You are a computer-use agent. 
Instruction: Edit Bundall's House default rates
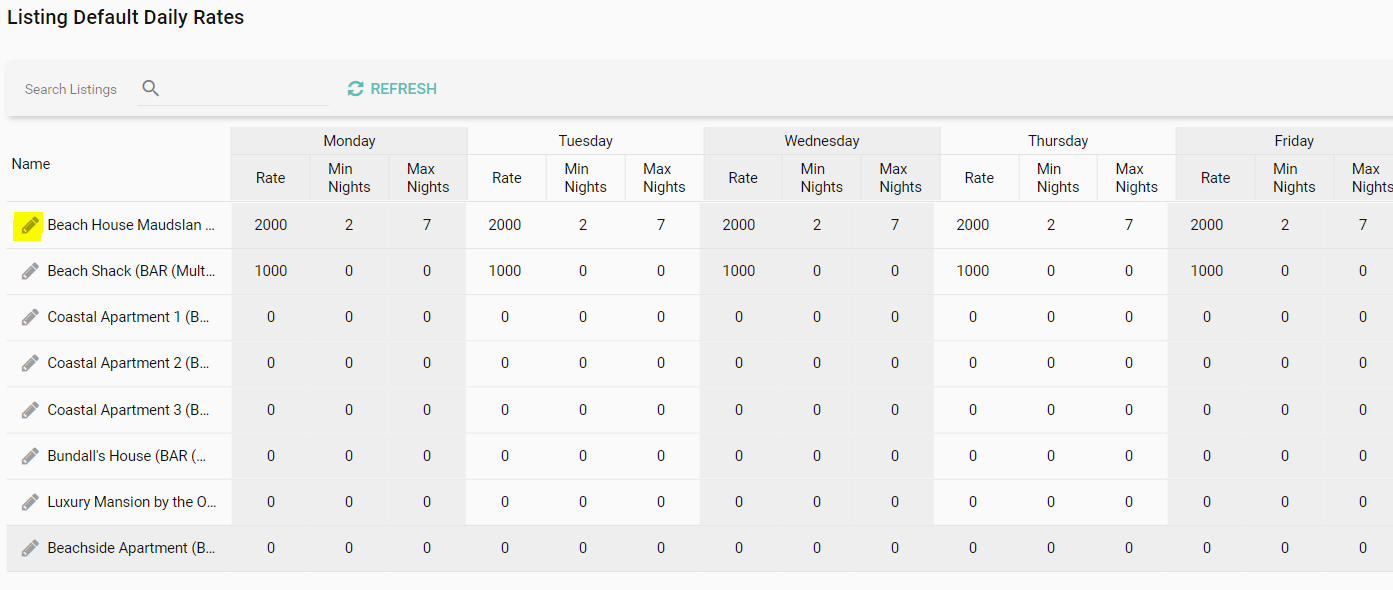click(30, 456)
